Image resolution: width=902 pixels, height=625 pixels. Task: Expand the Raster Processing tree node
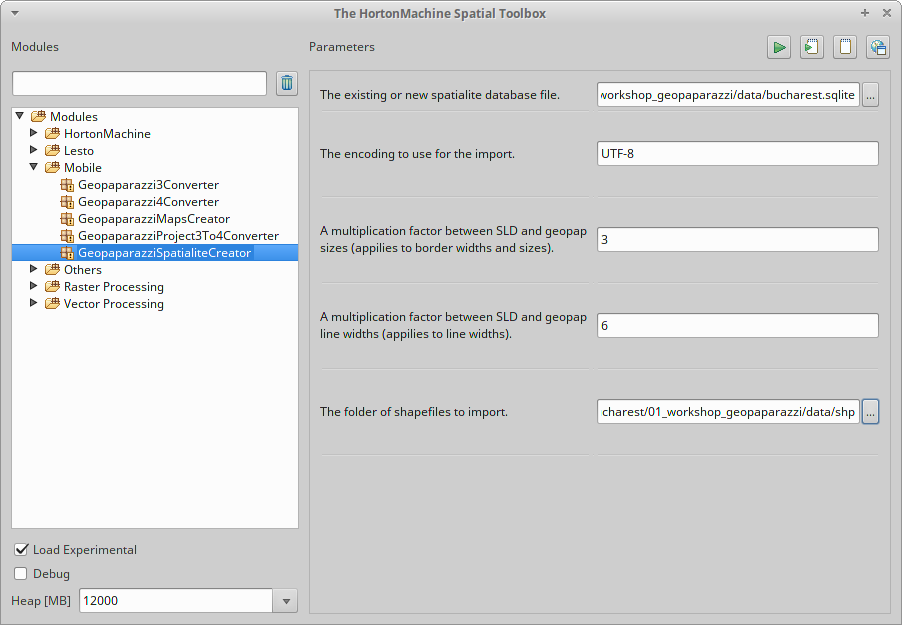pyautogui.click(x=33, y=286)
